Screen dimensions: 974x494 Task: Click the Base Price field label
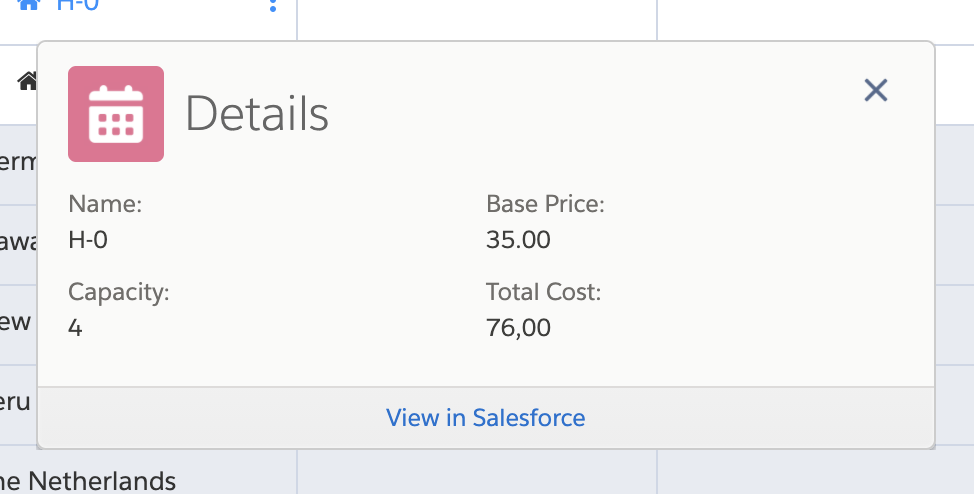[x=545, y=205]
